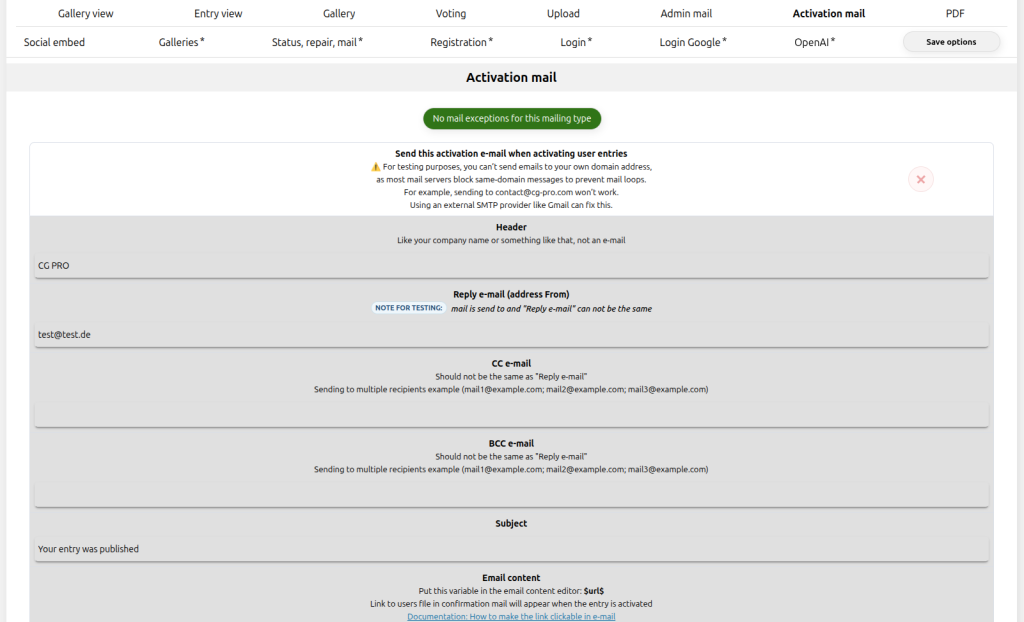Go to the Upload tab
This screenshot has width=1024, height=622.
(x=563, y=13)
